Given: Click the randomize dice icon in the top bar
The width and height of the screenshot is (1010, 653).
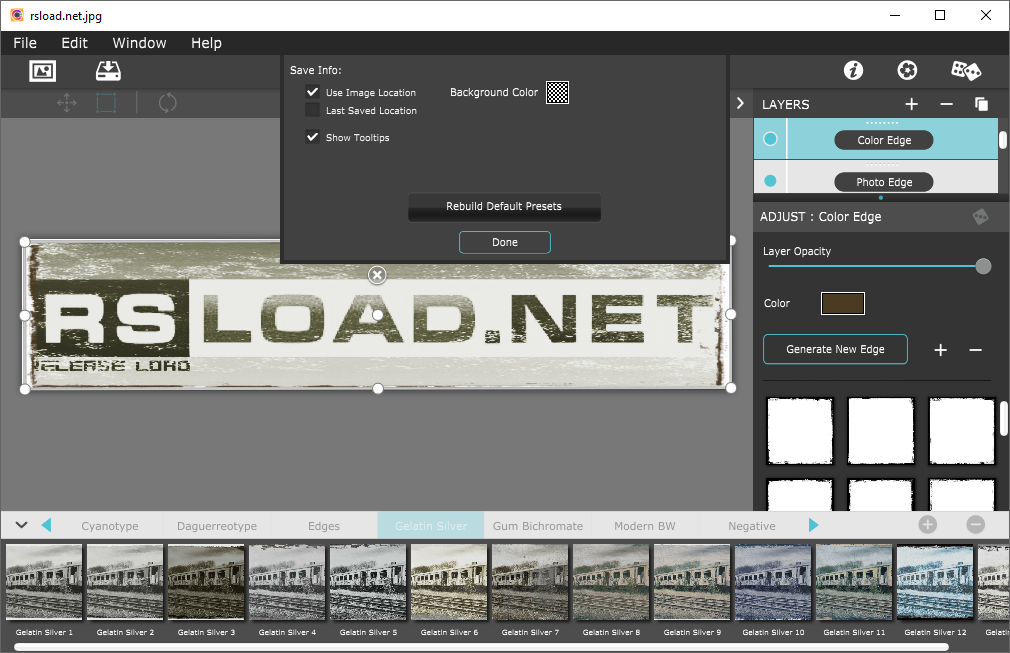Looking at the screenshot, I should pyautogui.click(x=966, y=70).
